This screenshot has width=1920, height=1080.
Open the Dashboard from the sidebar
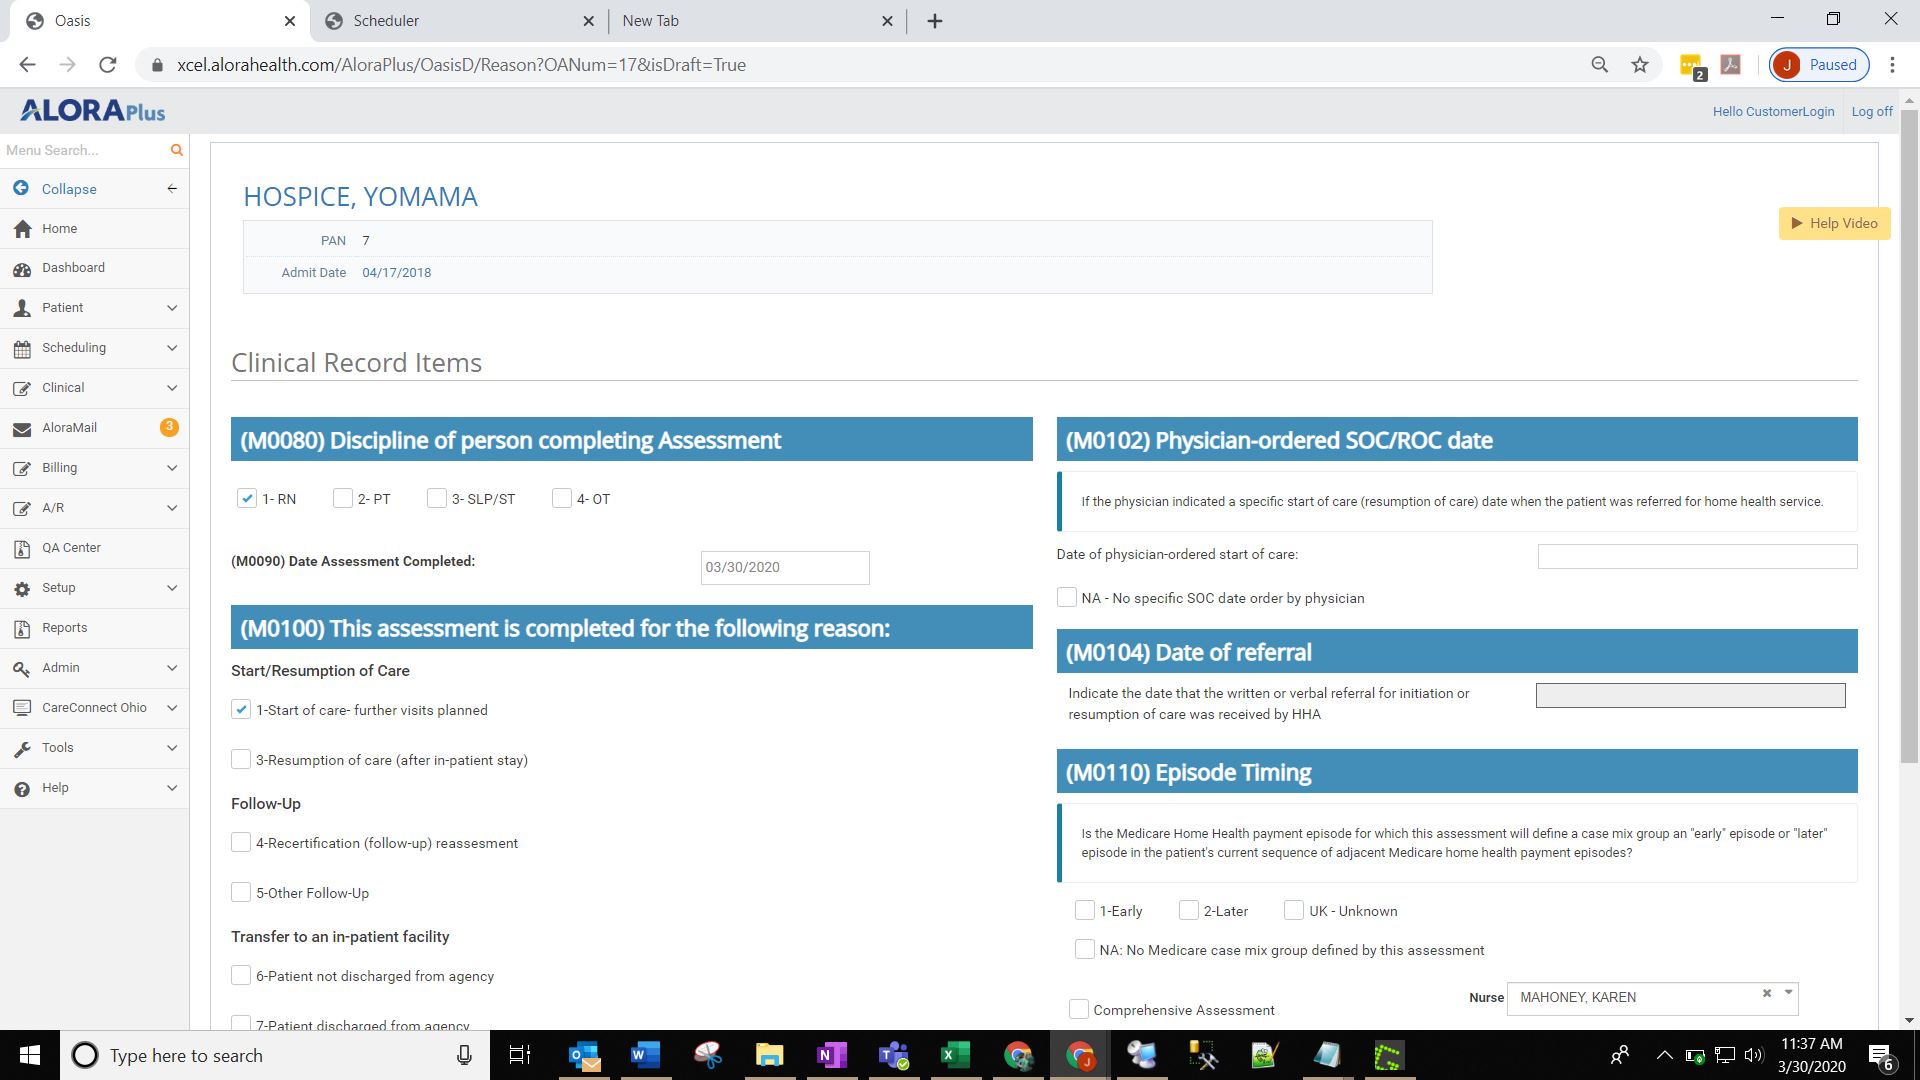[73, 267]
